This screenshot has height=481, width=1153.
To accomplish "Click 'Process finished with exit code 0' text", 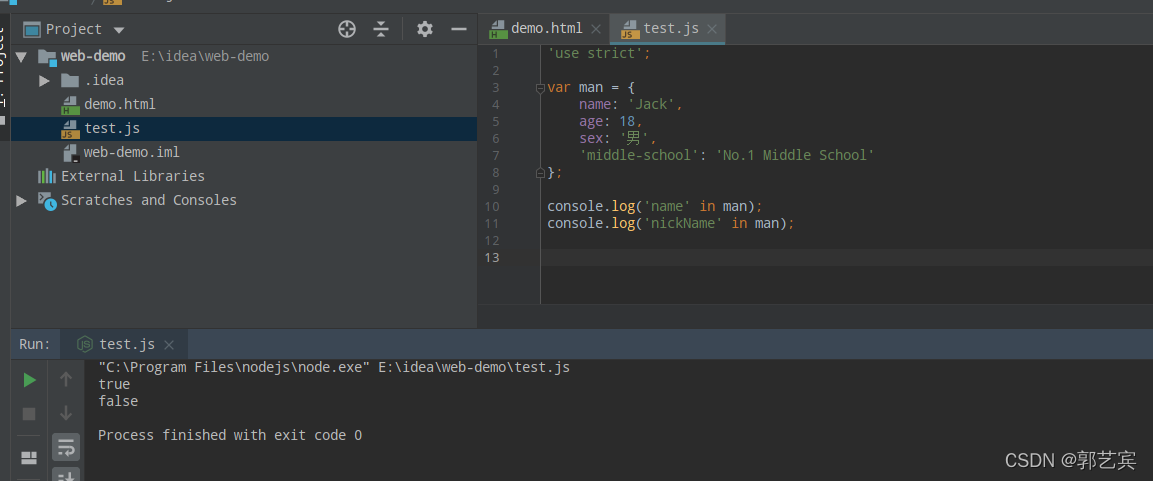I will click(230, 435).
